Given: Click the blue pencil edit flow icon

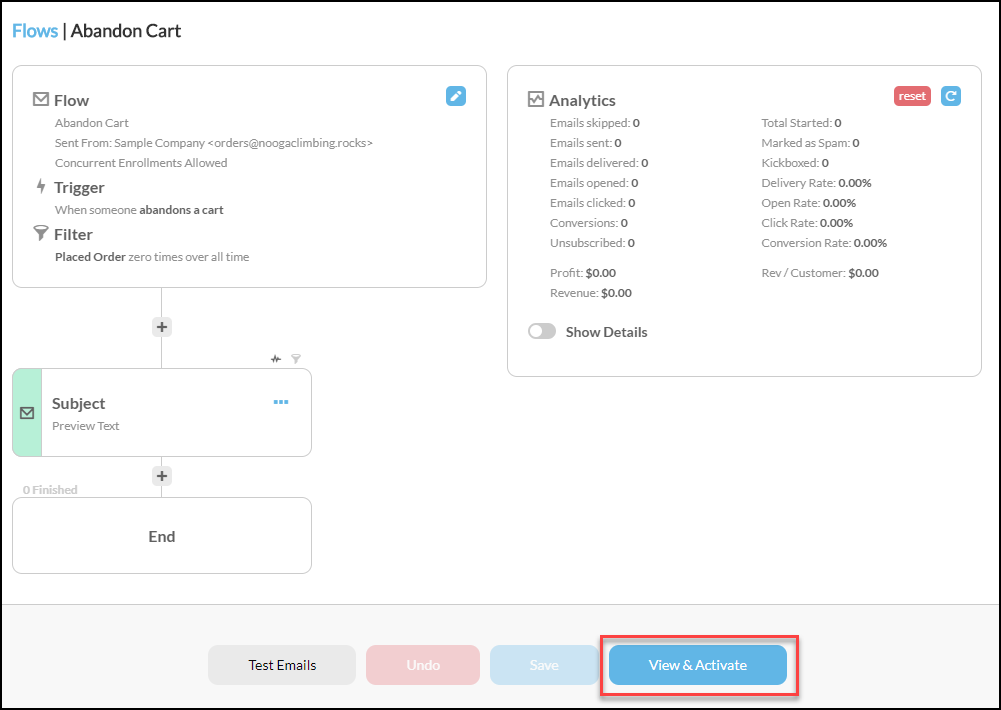Looking at the screenshot, I should 456,96.
